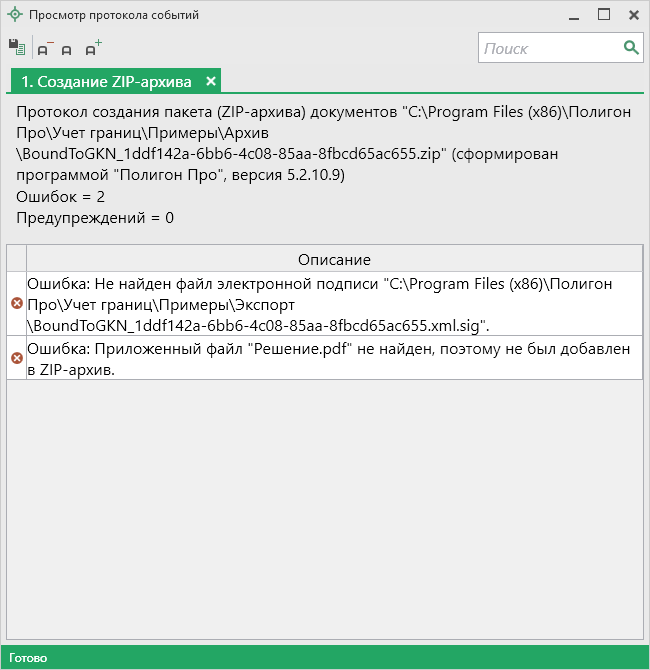Maximize the event protocol window
Viewport: 650px width, 670px height.
coord(603,15)
